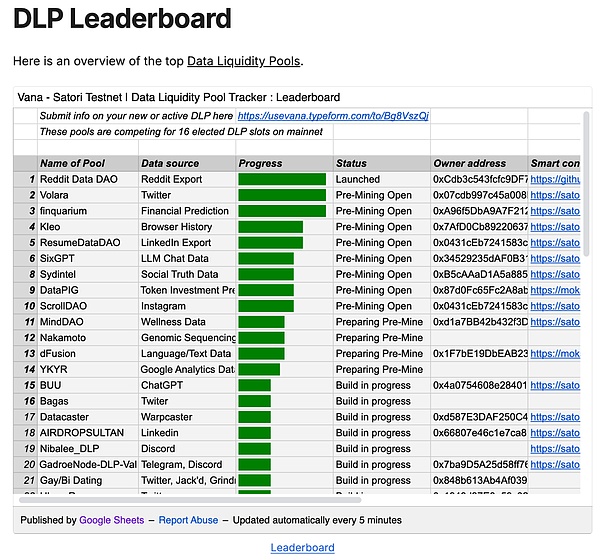Click the Report Abuse link
600x560 pixels.
pos(187,520)
